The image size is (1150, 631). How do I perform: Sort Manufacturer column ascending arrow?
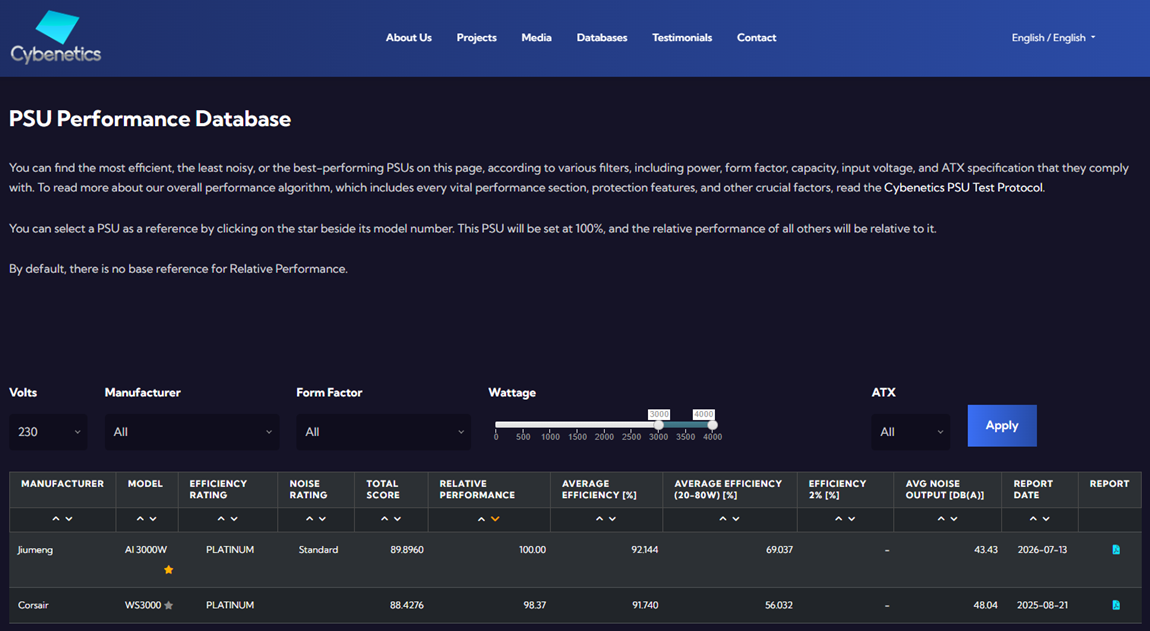pos(56,519)
